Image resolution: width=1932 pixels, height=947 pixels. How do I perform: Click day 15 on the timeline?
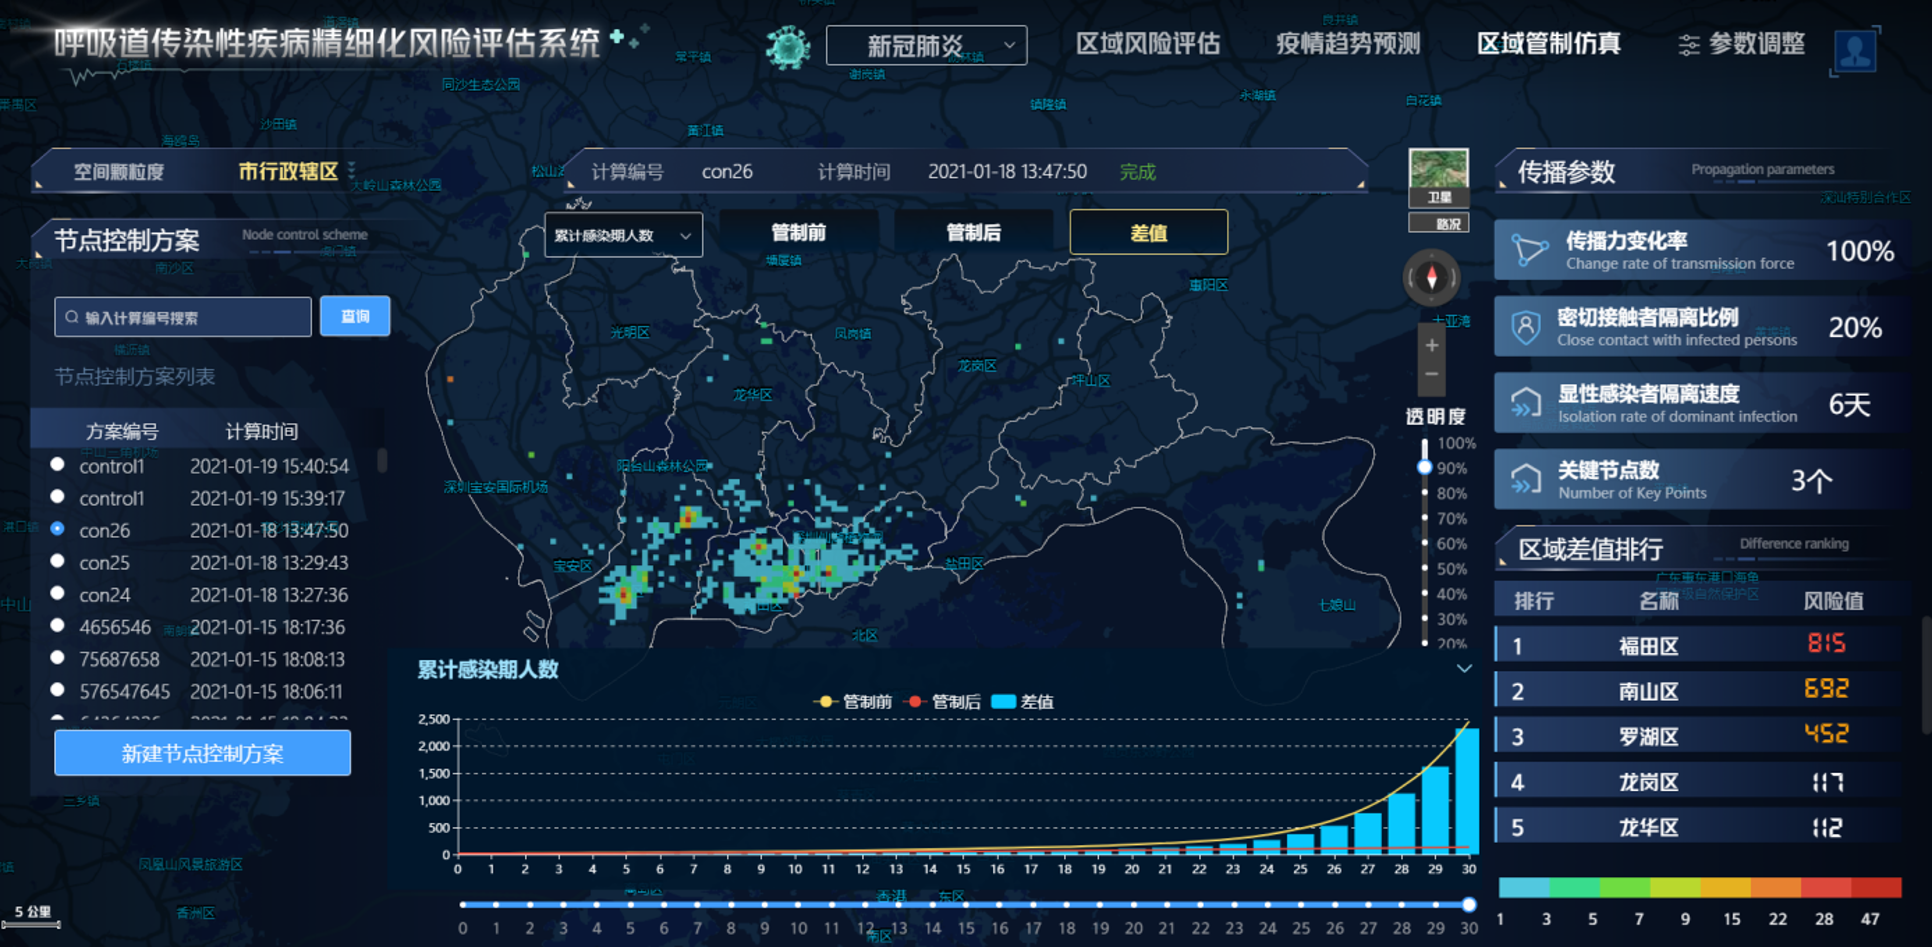point(966,904)
